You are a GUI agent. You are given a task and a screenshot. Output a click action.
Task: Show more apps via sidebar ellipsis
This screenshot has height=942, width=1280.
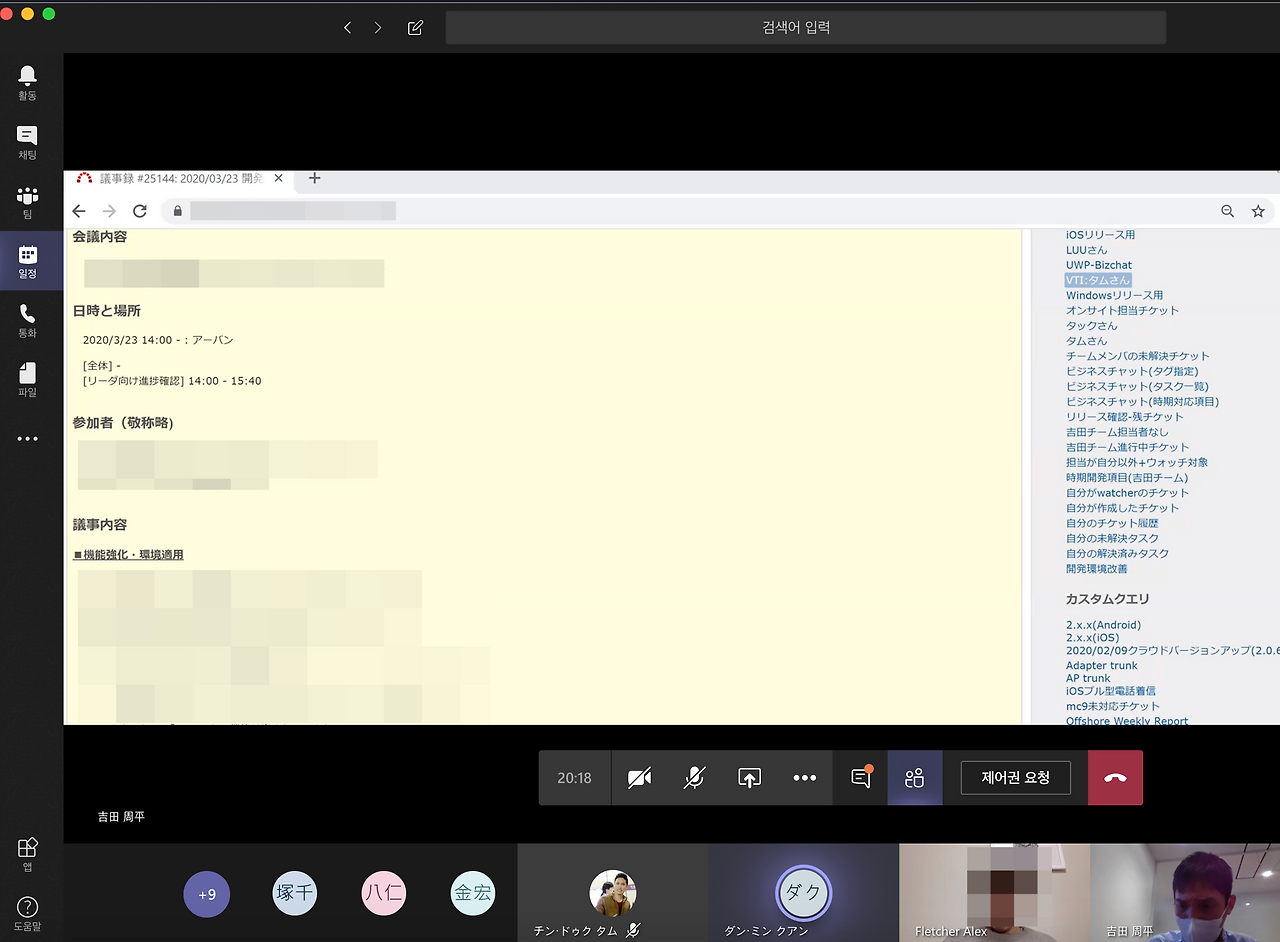(x=27, y=439)
